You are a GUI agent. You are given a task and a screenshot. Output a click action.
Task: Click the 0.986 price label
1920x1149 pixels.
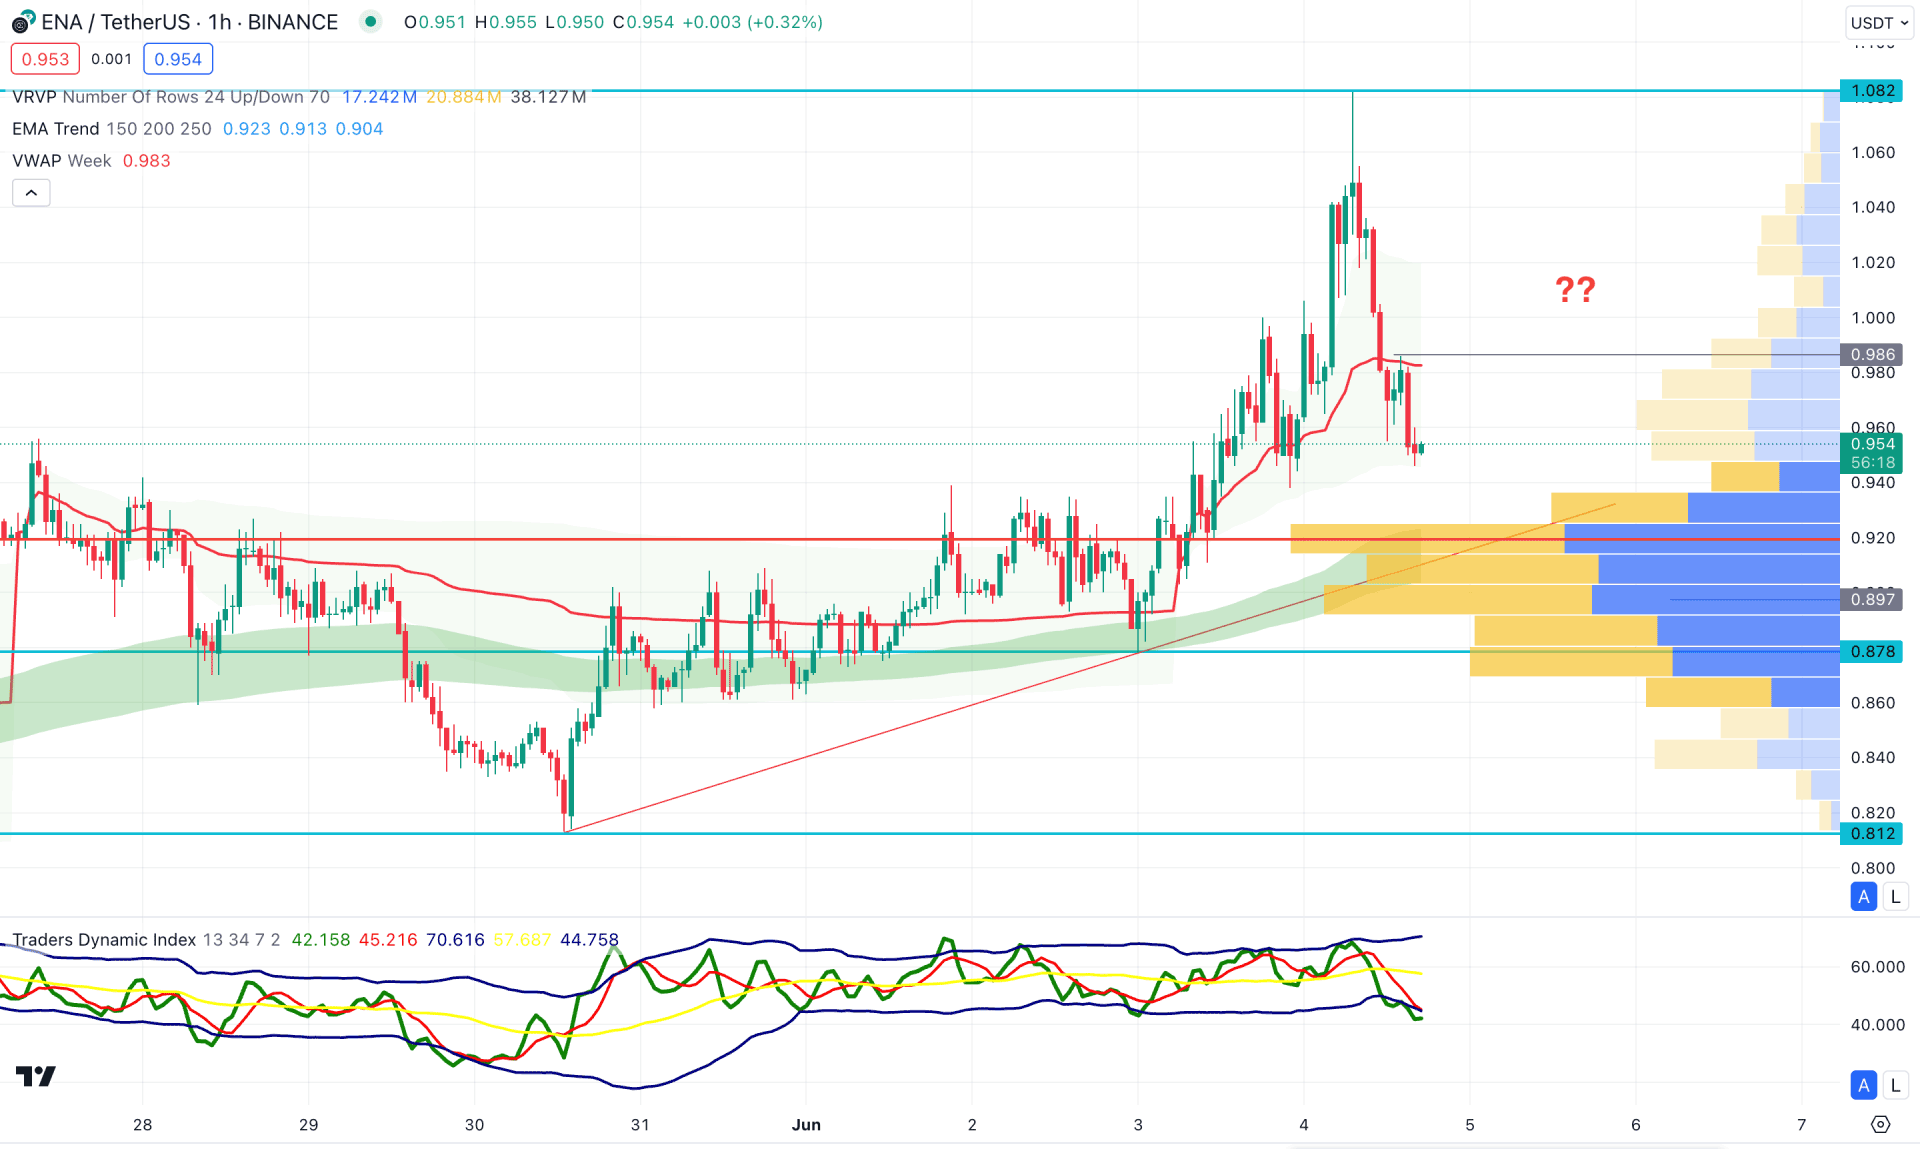pyautogui.click(x=1872, y=355)
